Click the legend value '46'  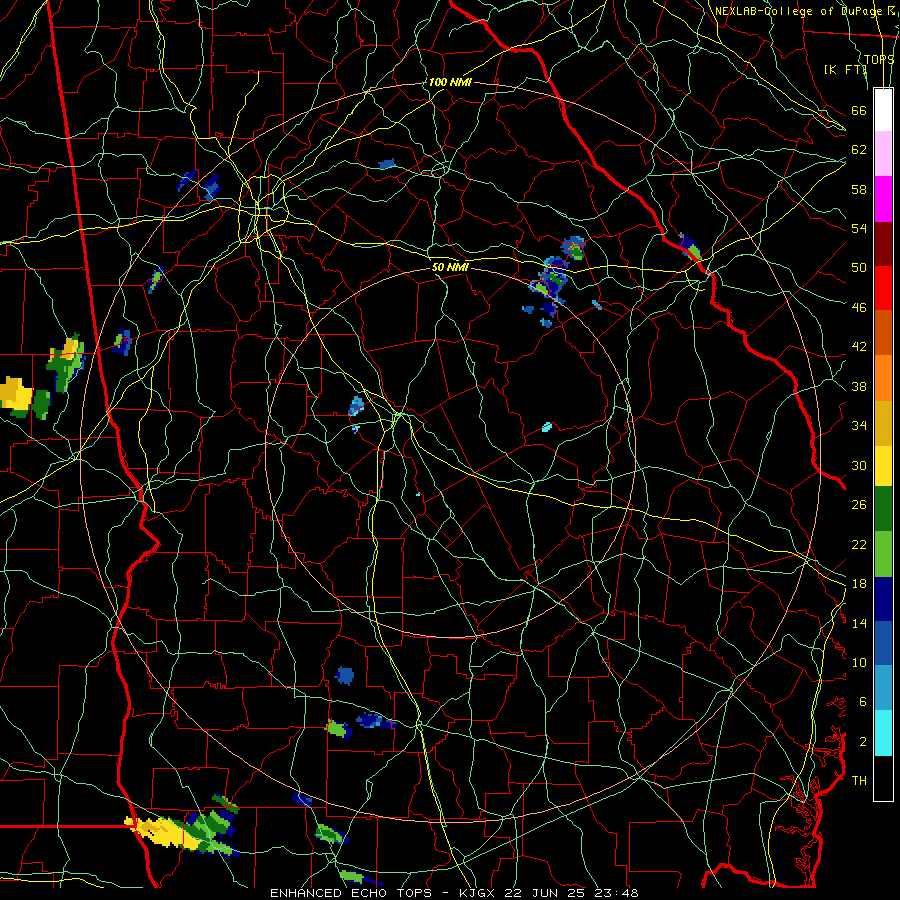(859, 308)
